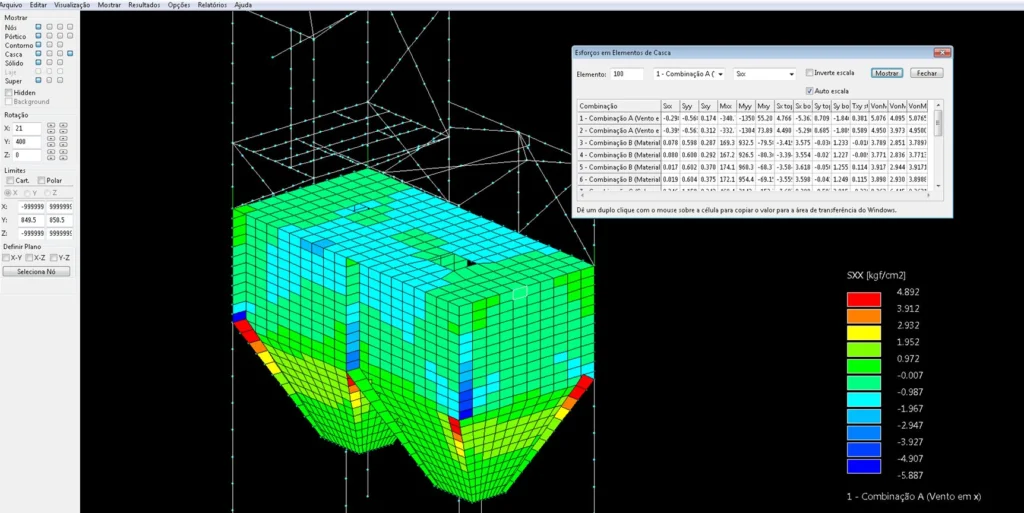1024x513 pixels.
Task: Click the Elemento number input field
Action: [x=627, y=74]
